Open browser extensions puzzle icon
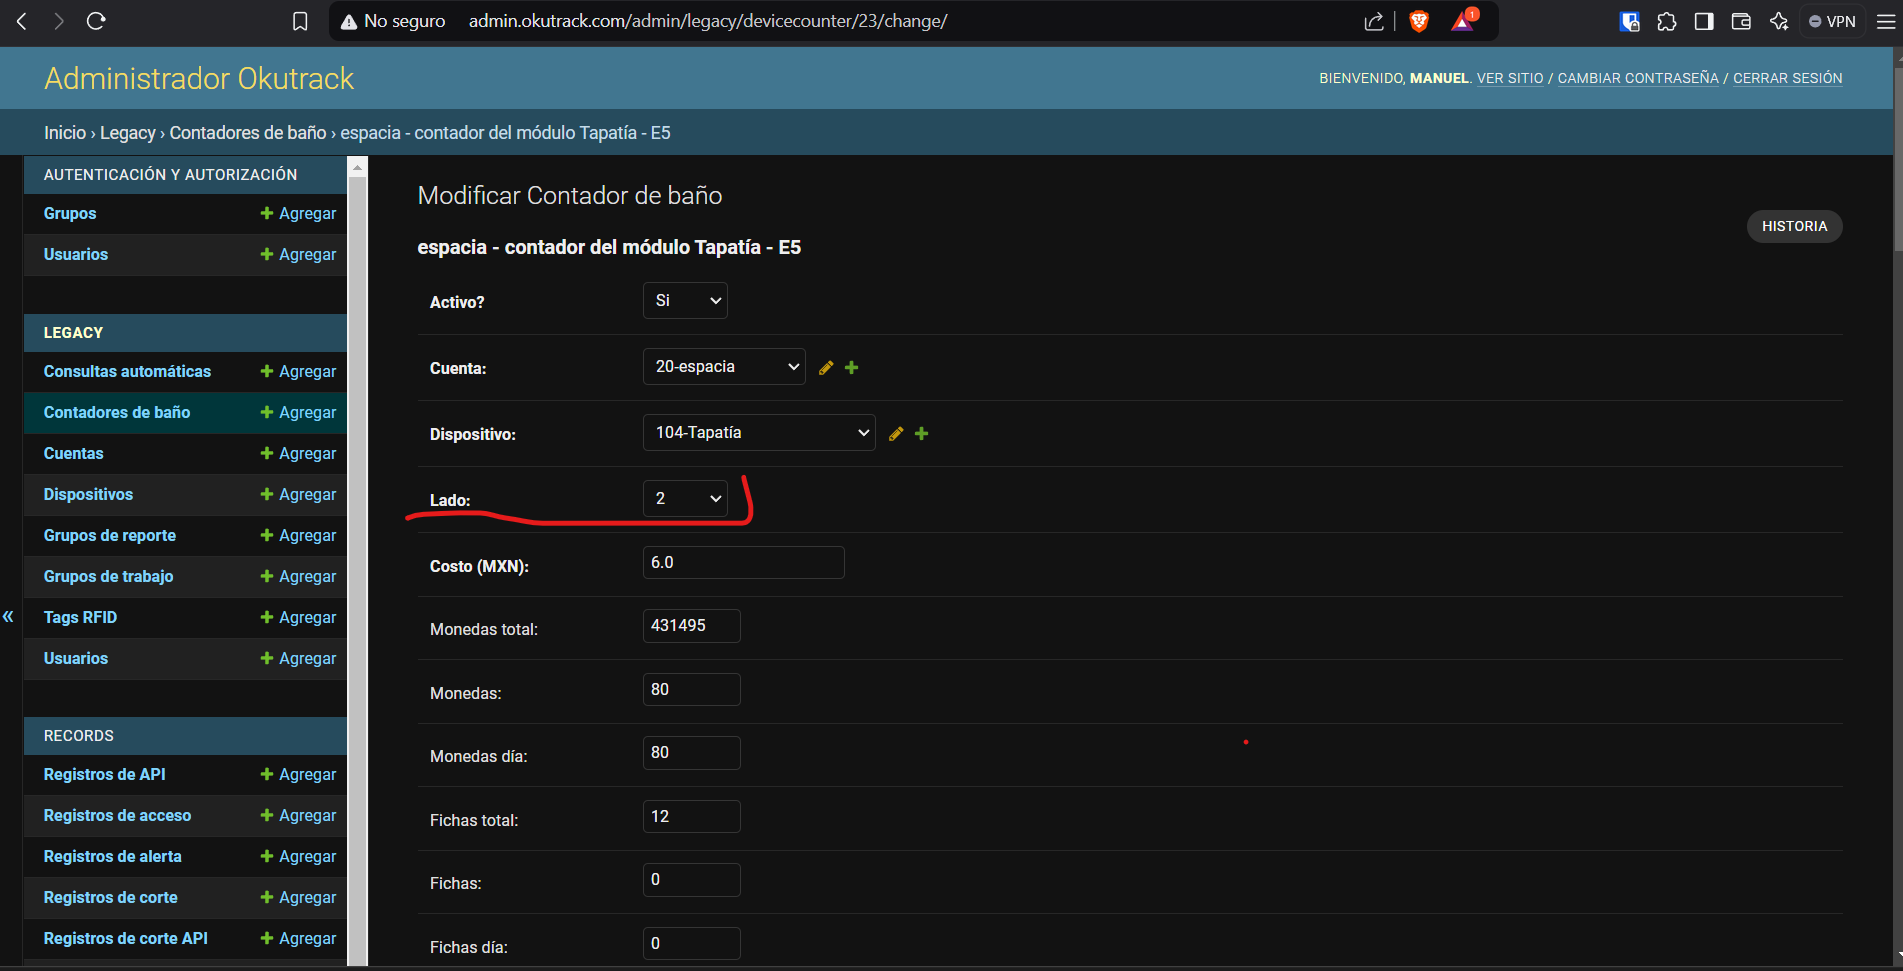 coord(1666,21)
